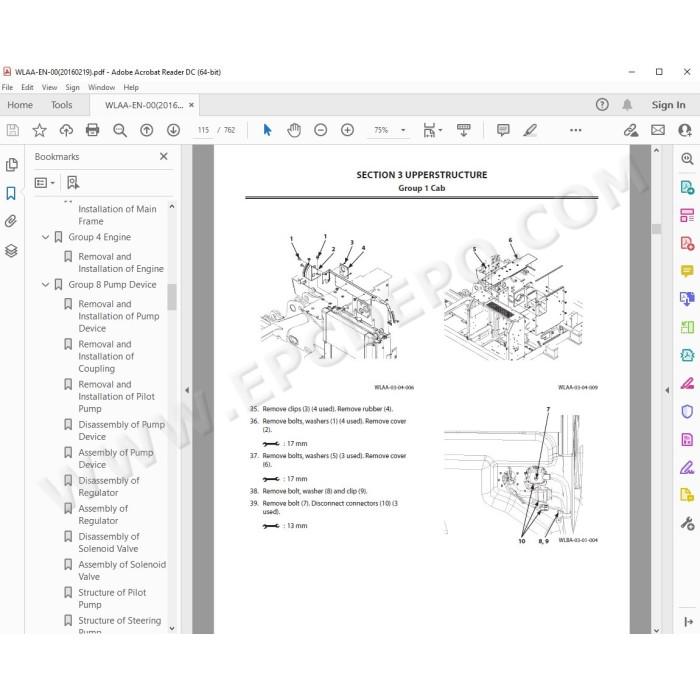
Task: Click the Zoom In plus icon
Action: click(347, 130)
